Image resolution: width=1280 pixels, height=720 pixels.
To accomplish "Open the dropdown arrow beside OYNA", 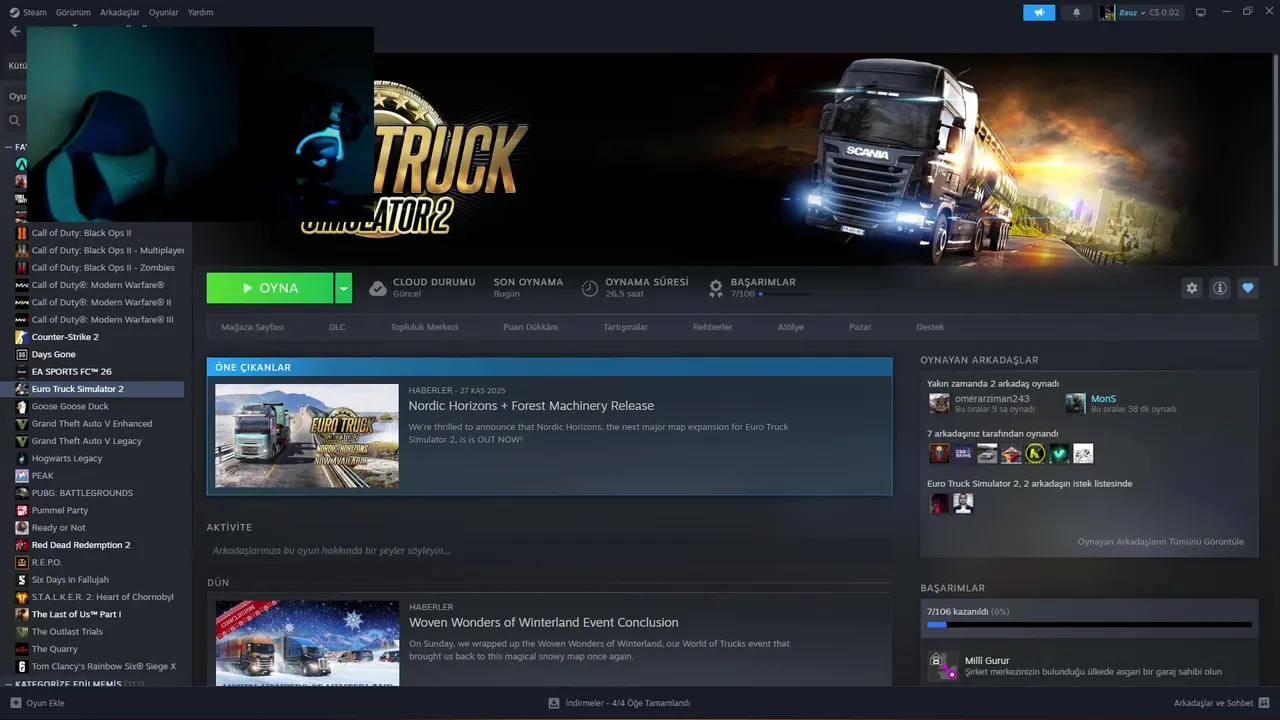I will pos(343,288).
